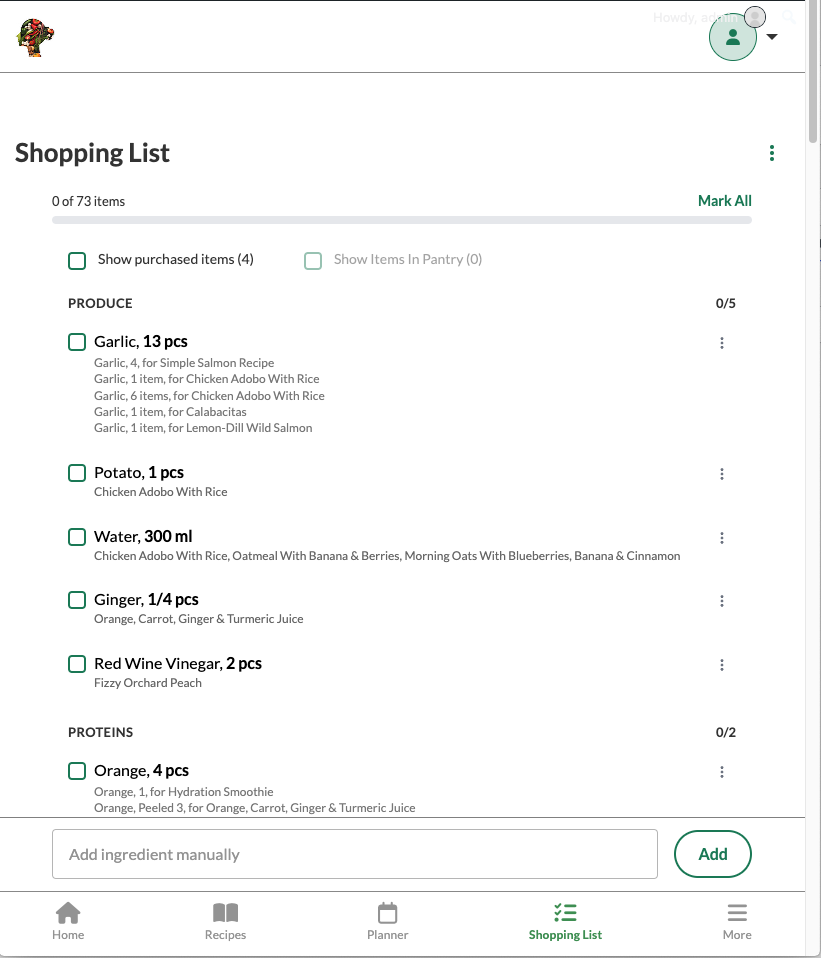This screenshot has height=958, width=821.
Task: Click 'Garlic, 1 item, for Calabacitas' line
Action: pos(170,412)
